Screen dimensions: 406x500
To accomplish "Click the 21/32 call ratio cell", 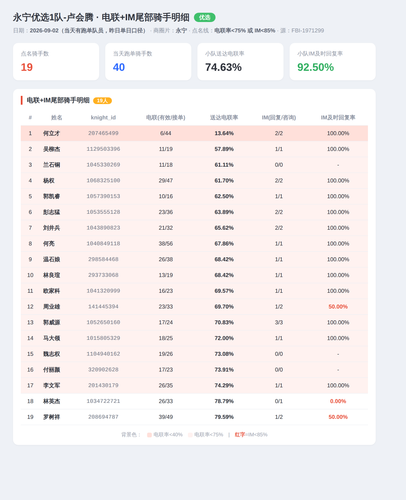I will [x=166, y=228].
